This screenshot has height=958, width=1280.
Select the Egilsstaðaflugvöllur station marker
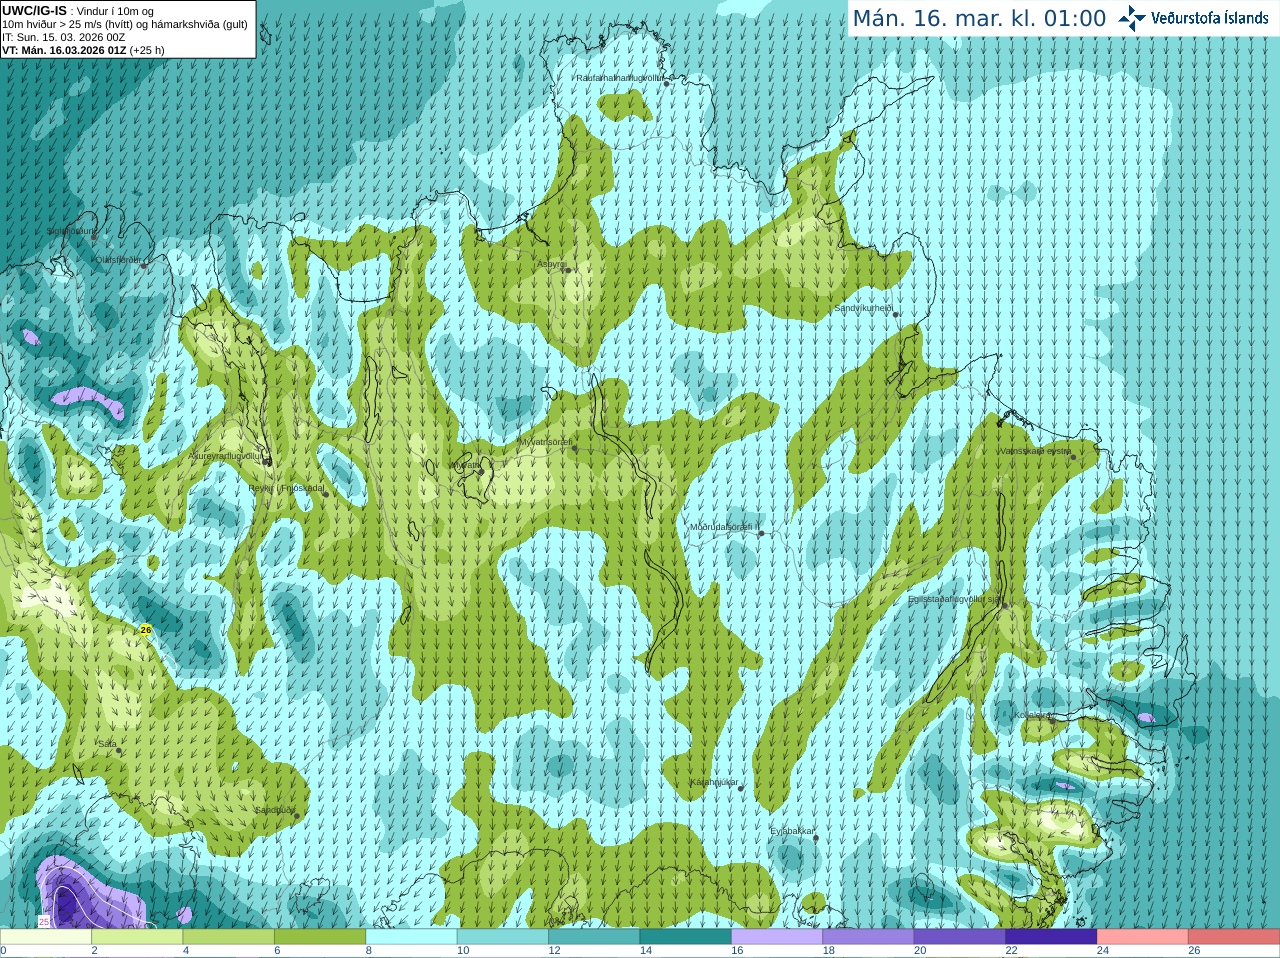click(x=1005, y=606)
